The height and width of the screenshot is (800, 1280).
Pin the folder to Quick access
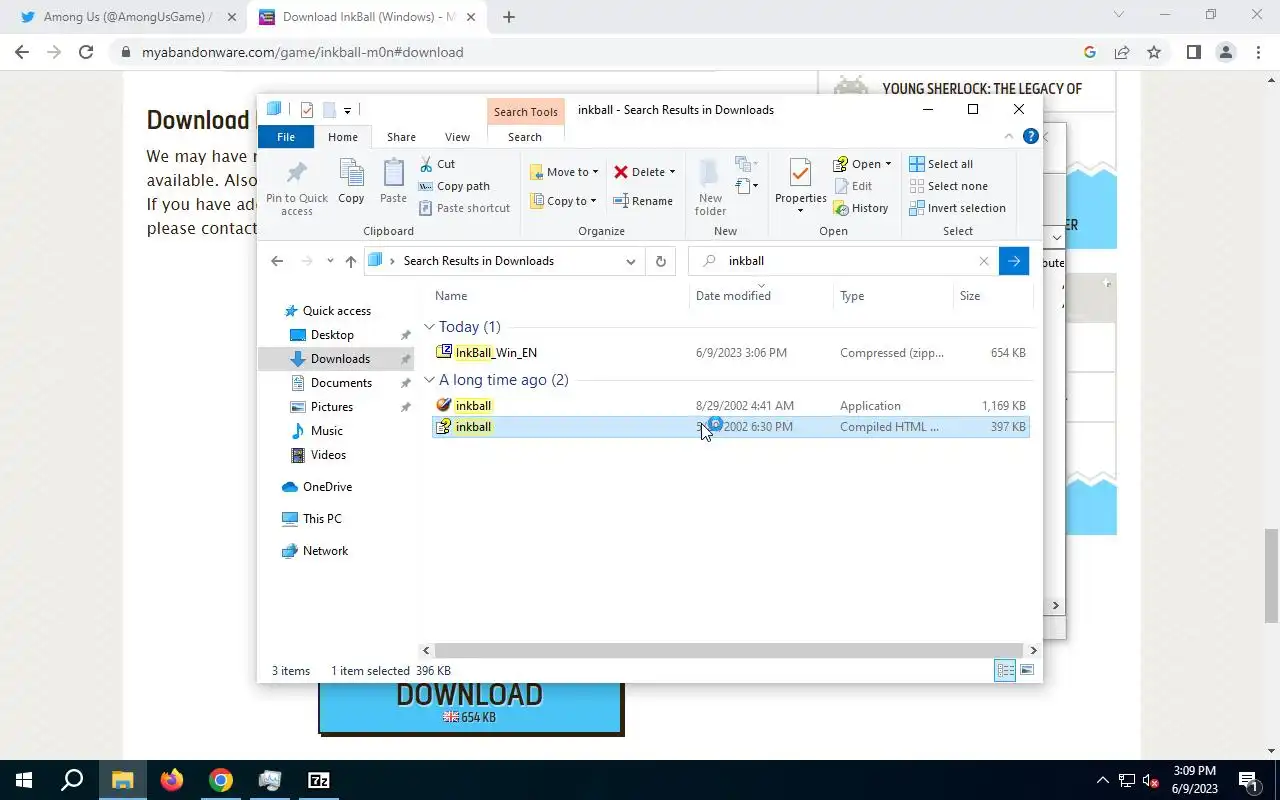[297, 188]
